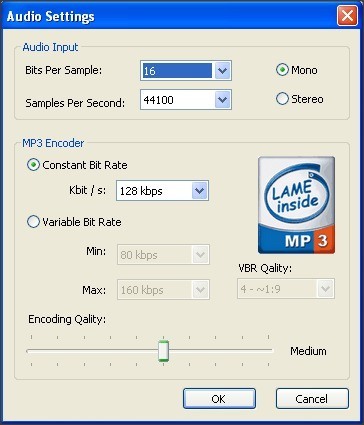This screenshot has width=364, height=425.
Task: Click the OK button
Action: pos(219,399)
